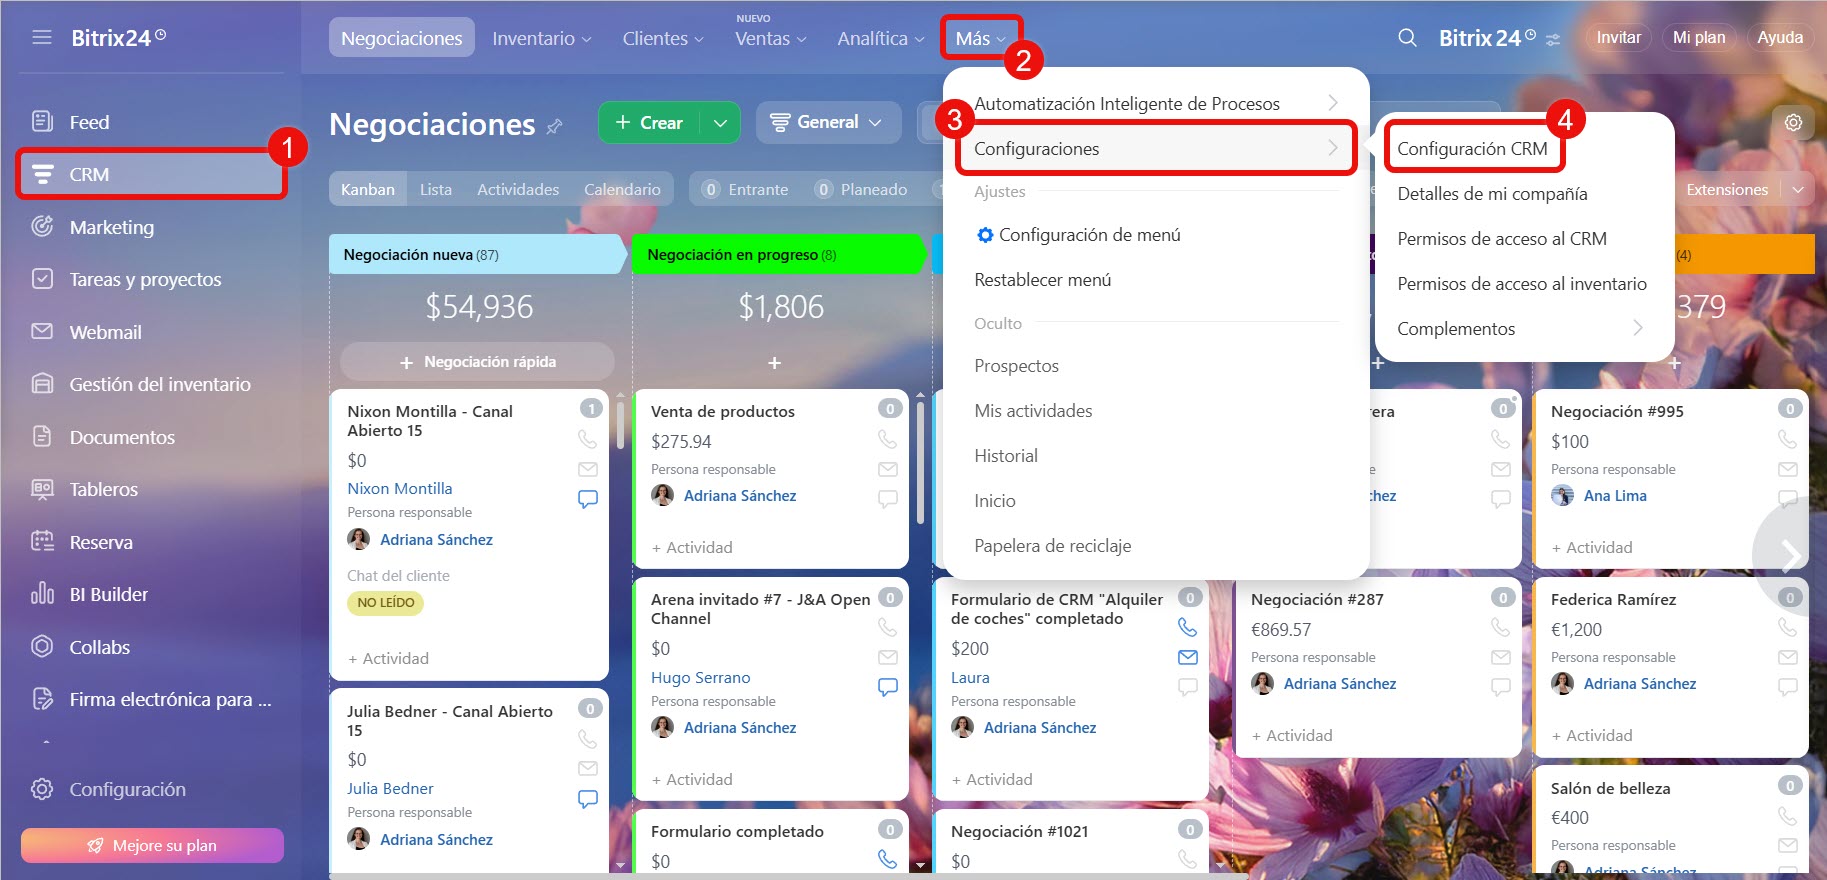Open Marketing from the left sidebar
This screenshot has height=880, width=1827.
coord(111,227)
